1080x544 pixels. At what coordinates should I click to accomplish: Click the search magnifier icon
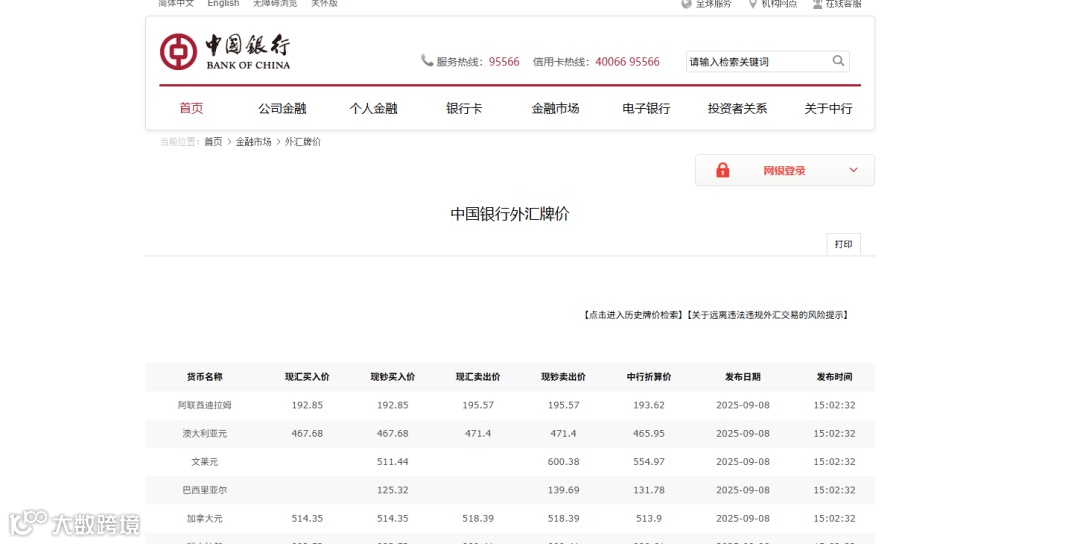click(838, 61)
